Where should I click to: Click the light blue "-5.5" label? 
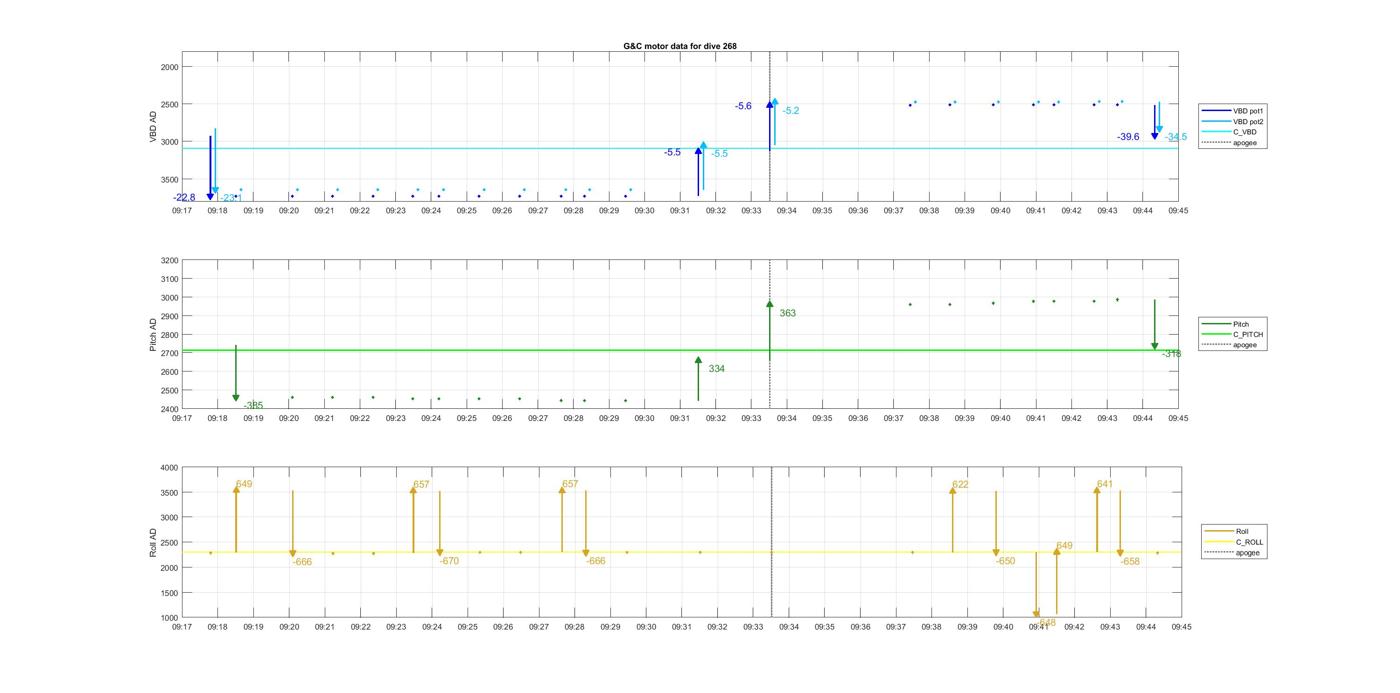pyautogui.click(x=719, y=154)
